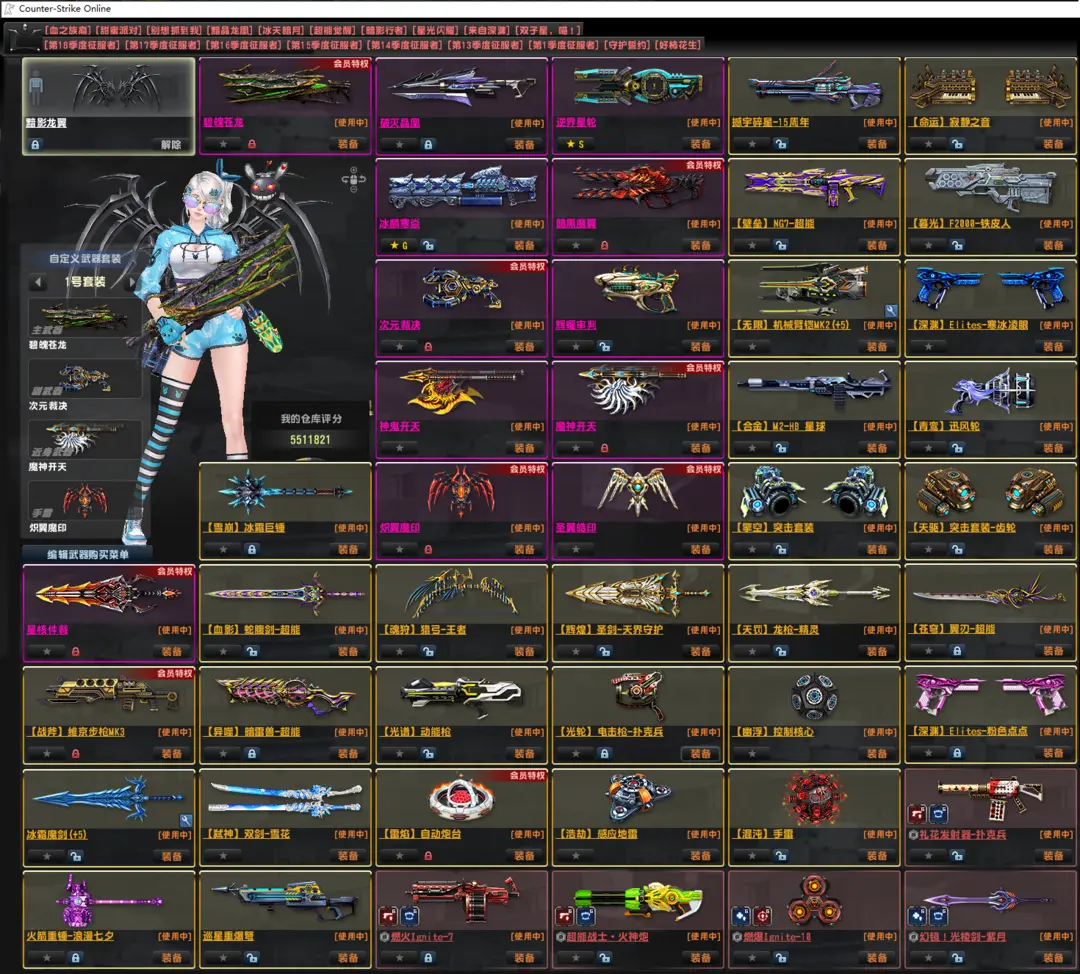The height and width of the screenshot is (974, 1080).
Task: Switch to next custom weapon set arrow
Action: coord(132,282)
